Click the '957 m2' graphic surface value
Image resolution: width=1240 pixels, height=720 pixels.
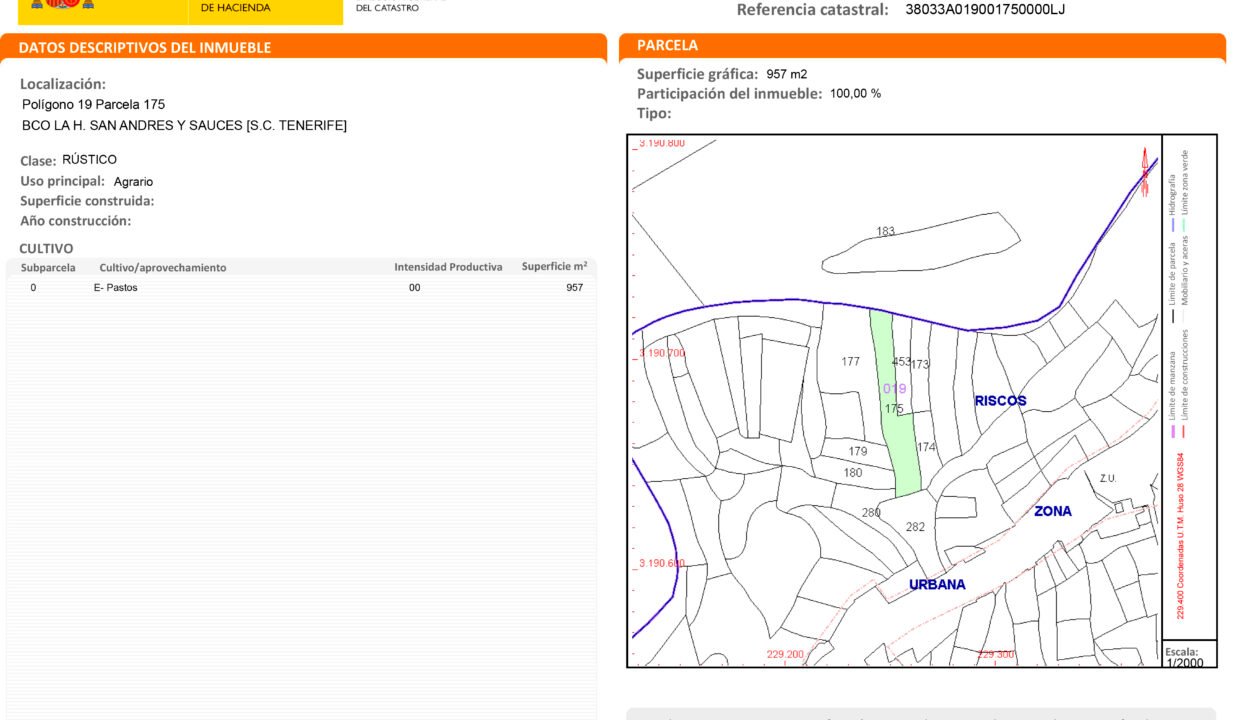[787, 74]
